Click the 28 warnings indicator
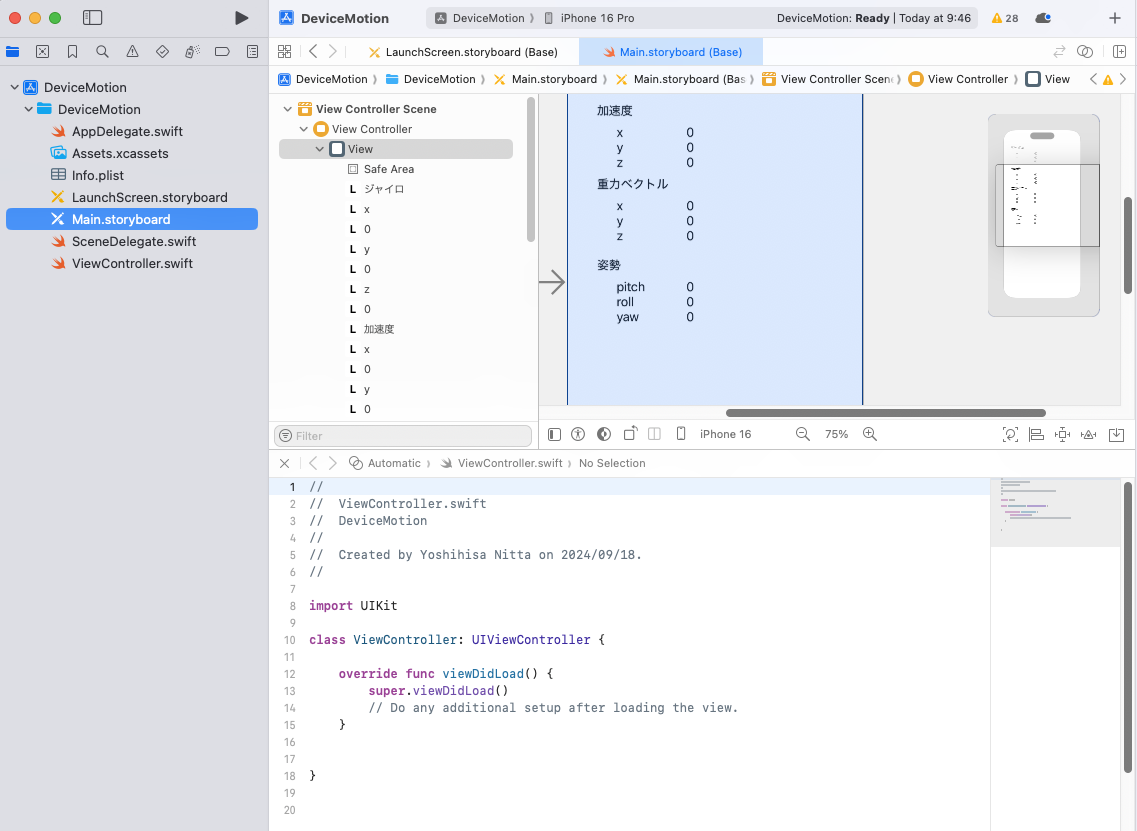 [1005, 18]
